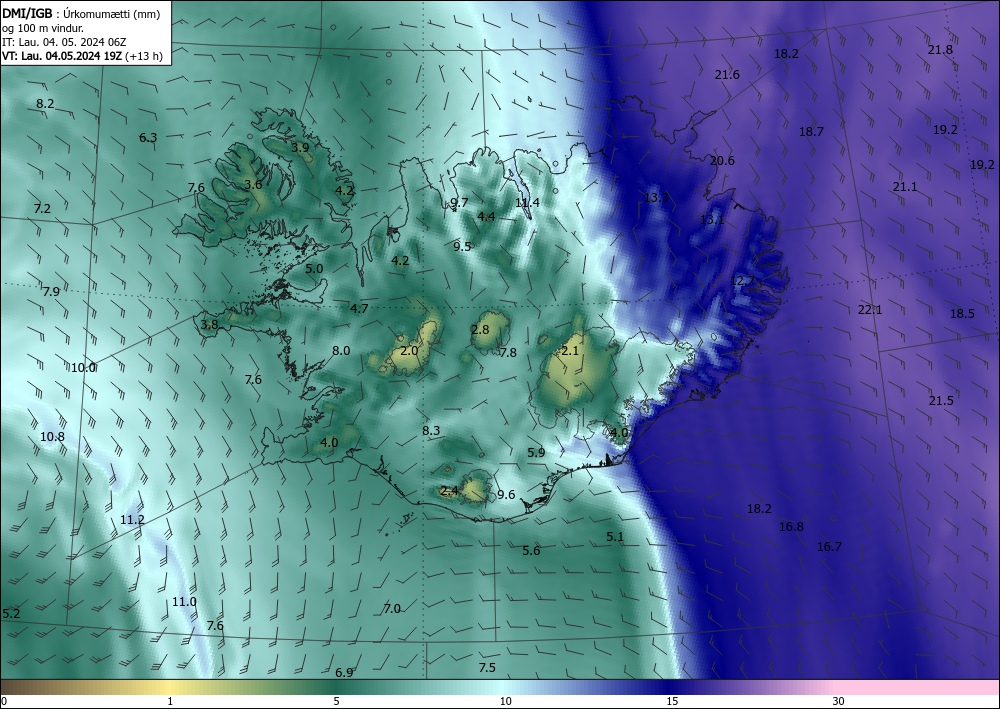
Task: Click the map value '16.8'
Action: tap(791, 526)
